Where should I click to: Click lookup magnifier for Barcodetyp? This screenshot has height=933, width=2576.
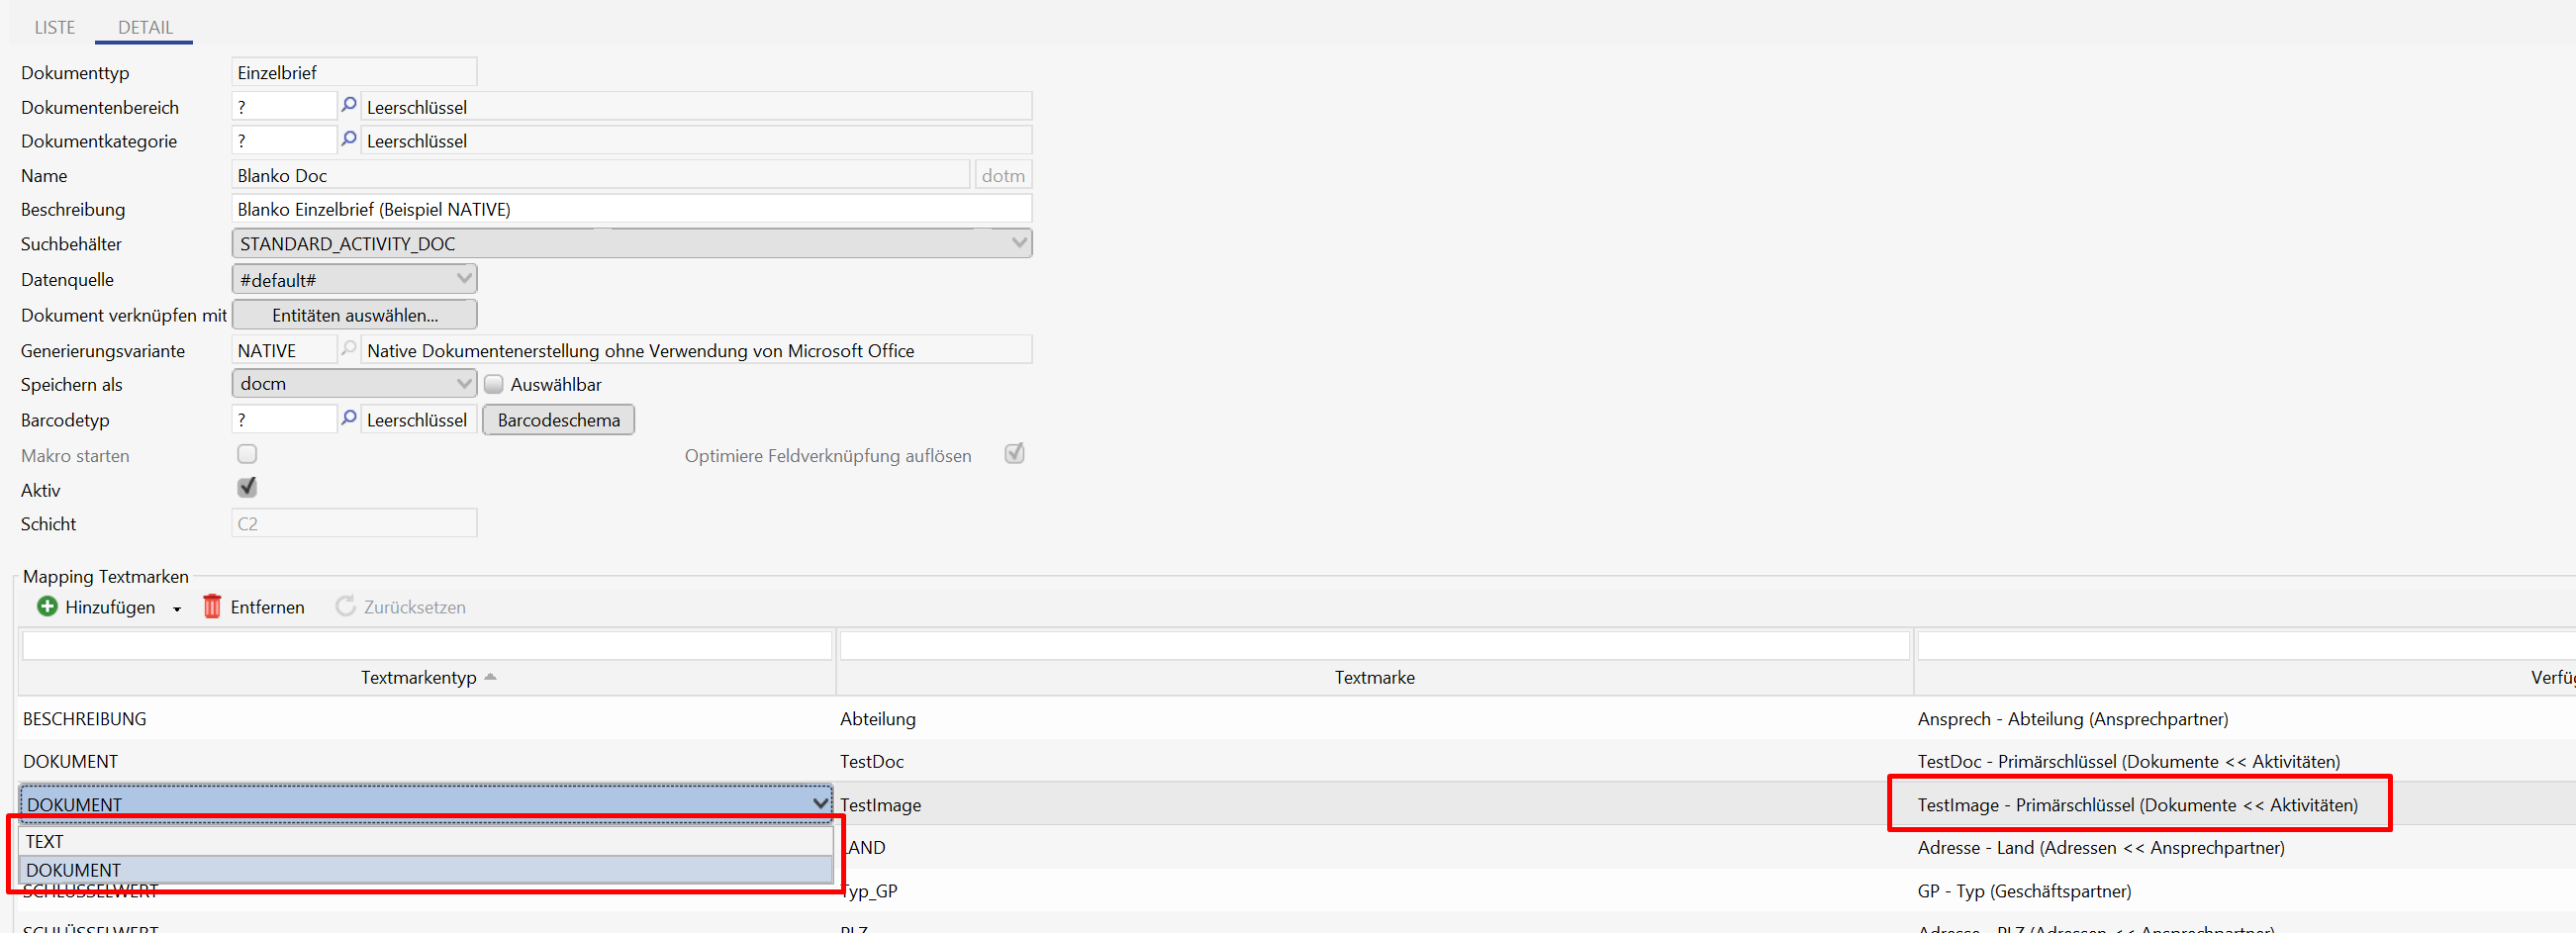pyautogui.click(x=348, y=418)
